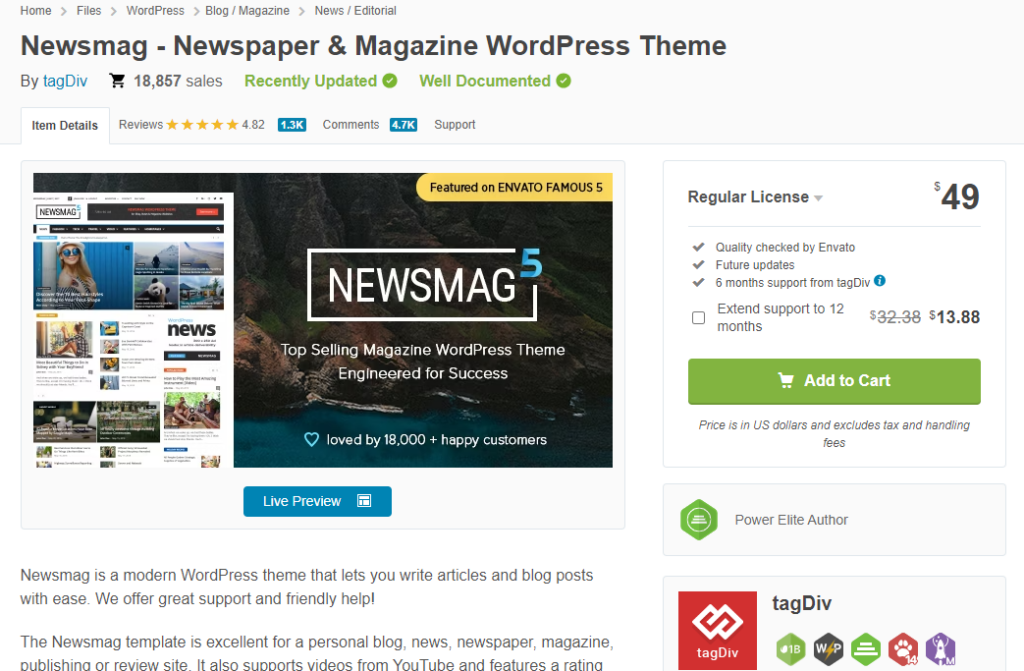Click the red paw print badge
Image resolution: width=1024 pixels, height=671 pixels.
point(903,649)
